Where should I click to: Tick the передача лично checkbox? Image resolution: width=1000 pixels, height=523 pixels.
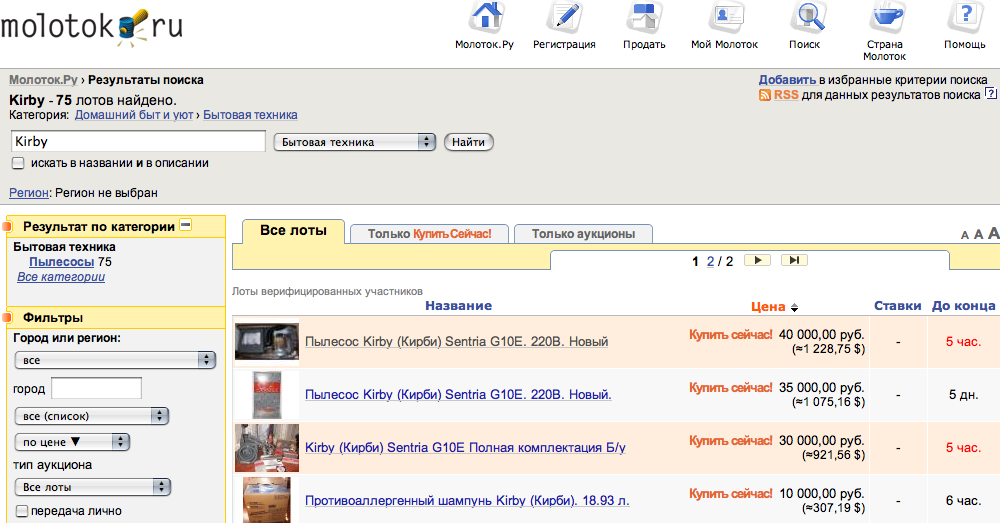point(22,511)
